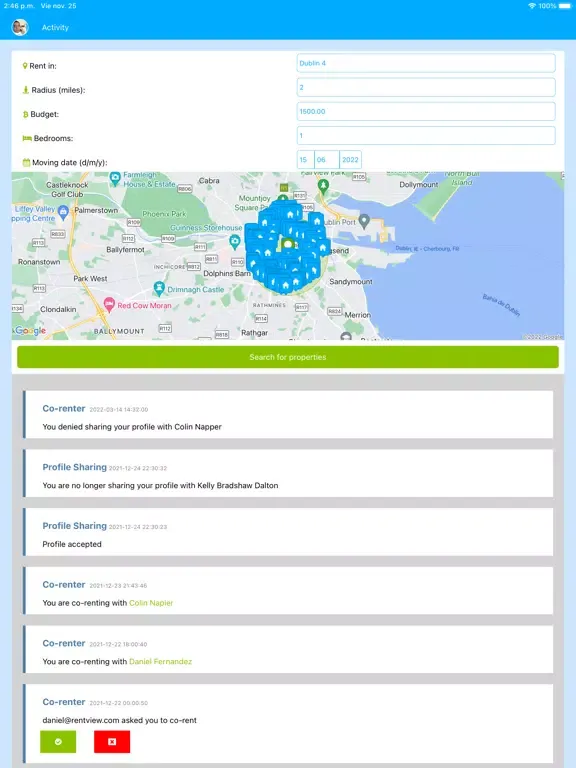The width and height of the screenshot is (576, 768).
Task: Select the Profile accepted activity entry
Action: [288, 532]
